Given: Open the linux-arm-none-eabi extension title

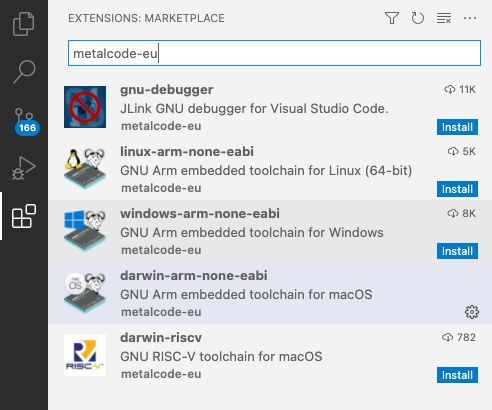Looking at the screenshot, I should point(187,152).
